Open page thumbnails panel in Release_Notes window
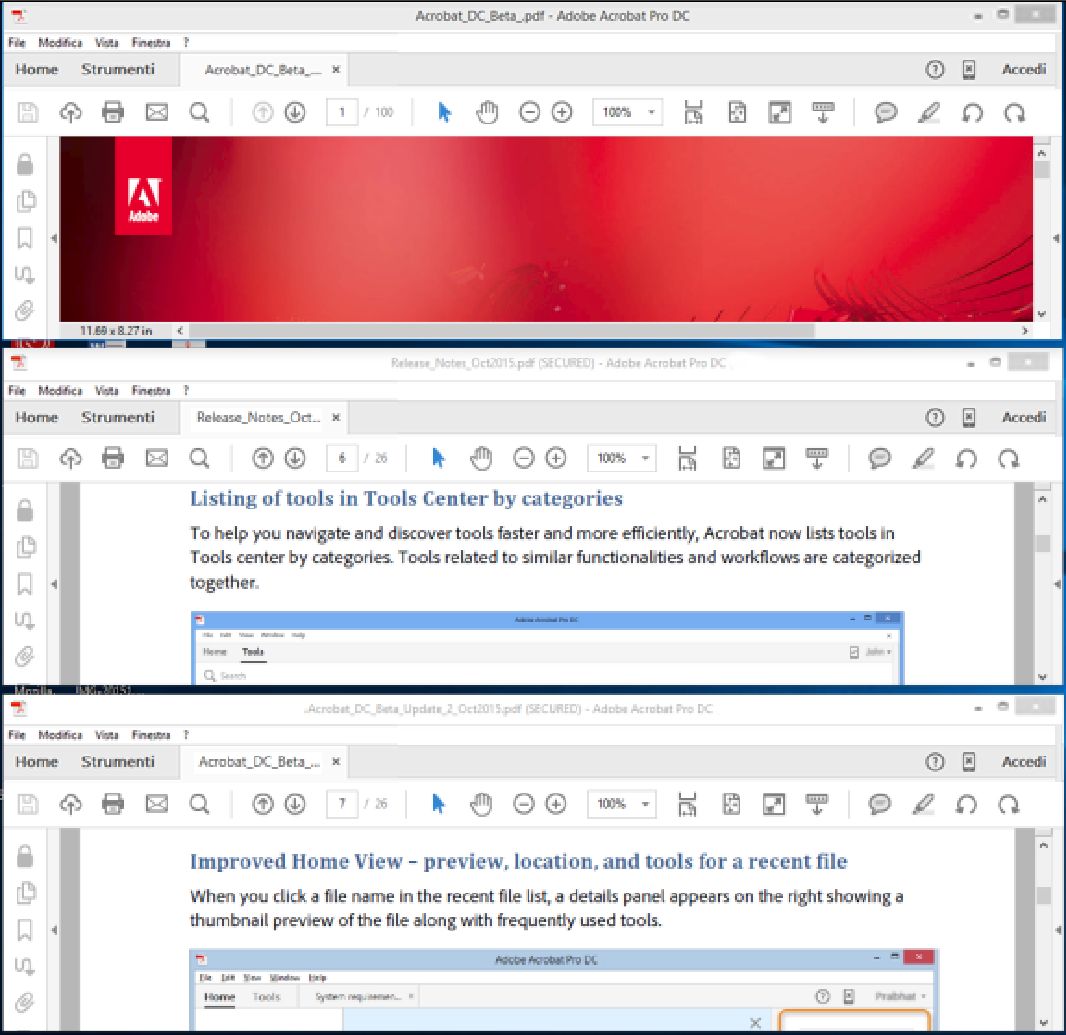 [x=26, y=546]
